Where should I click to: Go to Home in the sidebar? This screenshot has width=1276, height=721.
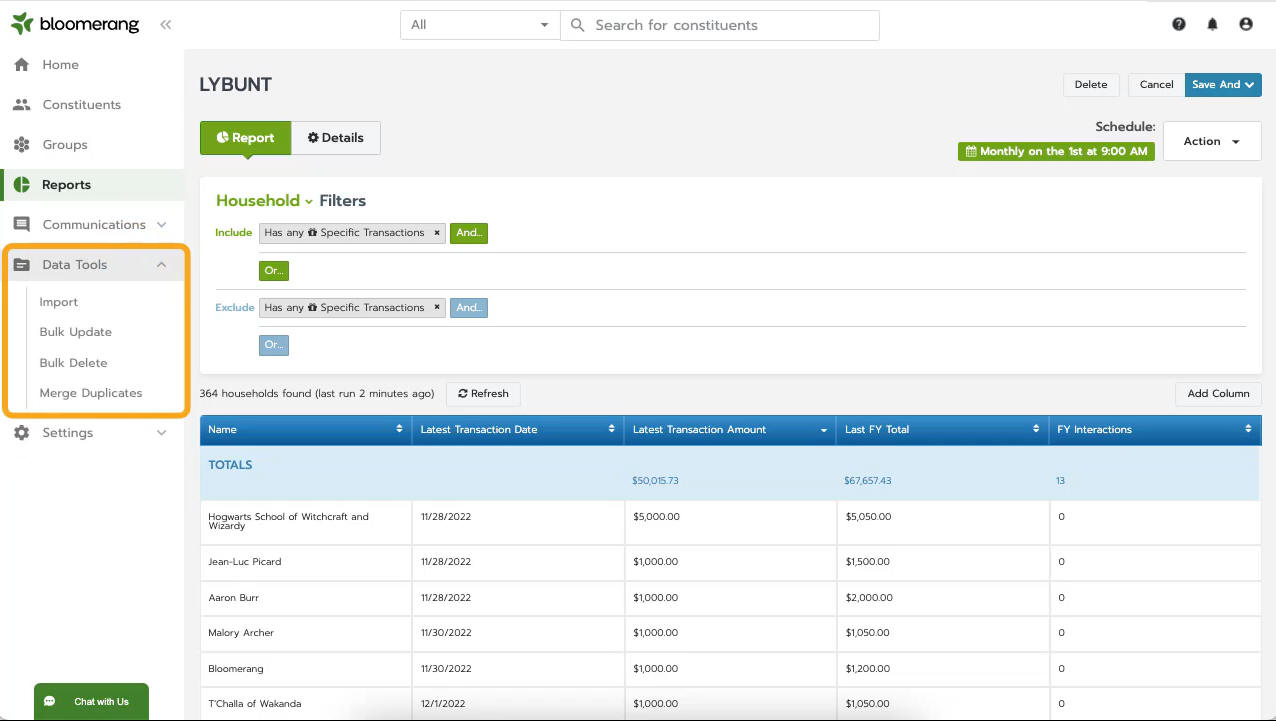tap(60, 65)
